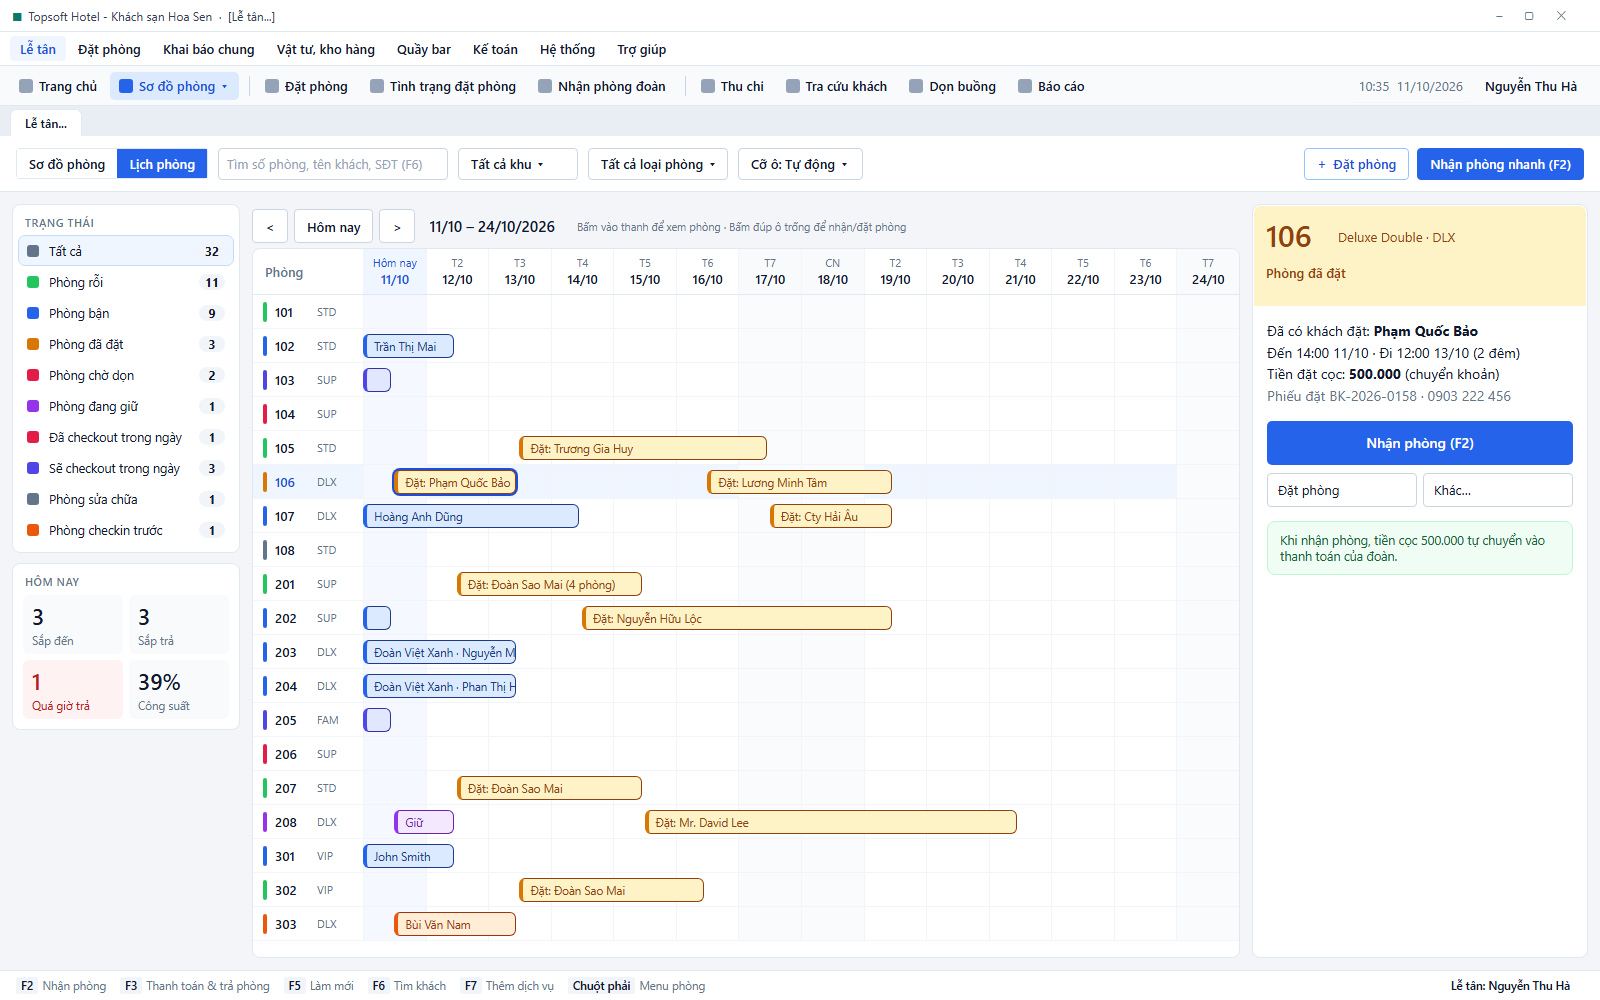Click the Đặt phòng button in room panel
This screenshot has width=1600, height=1000.
[x=1342, y=490]
